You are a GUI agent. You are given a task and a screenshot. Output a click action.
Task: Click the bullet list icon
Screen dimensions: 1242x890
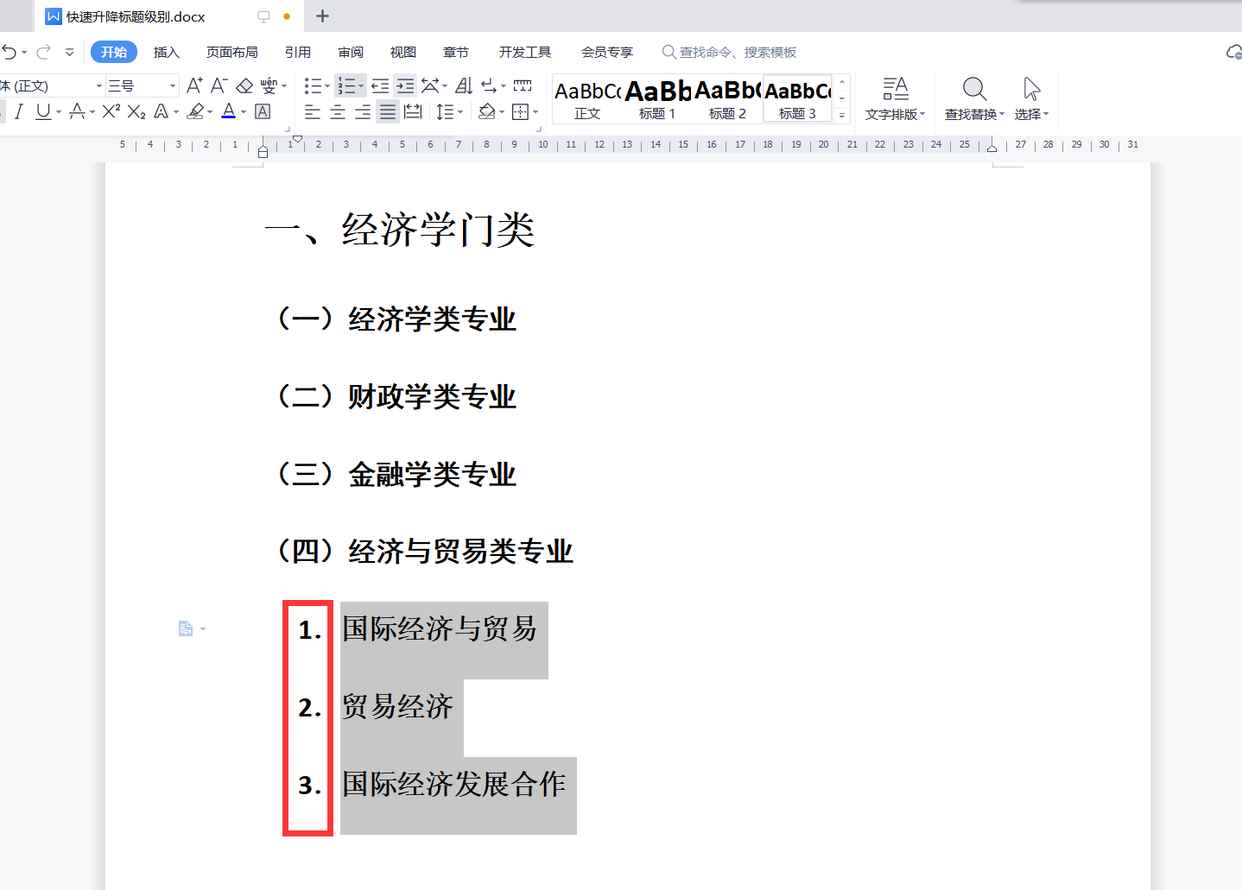(314, 85)
